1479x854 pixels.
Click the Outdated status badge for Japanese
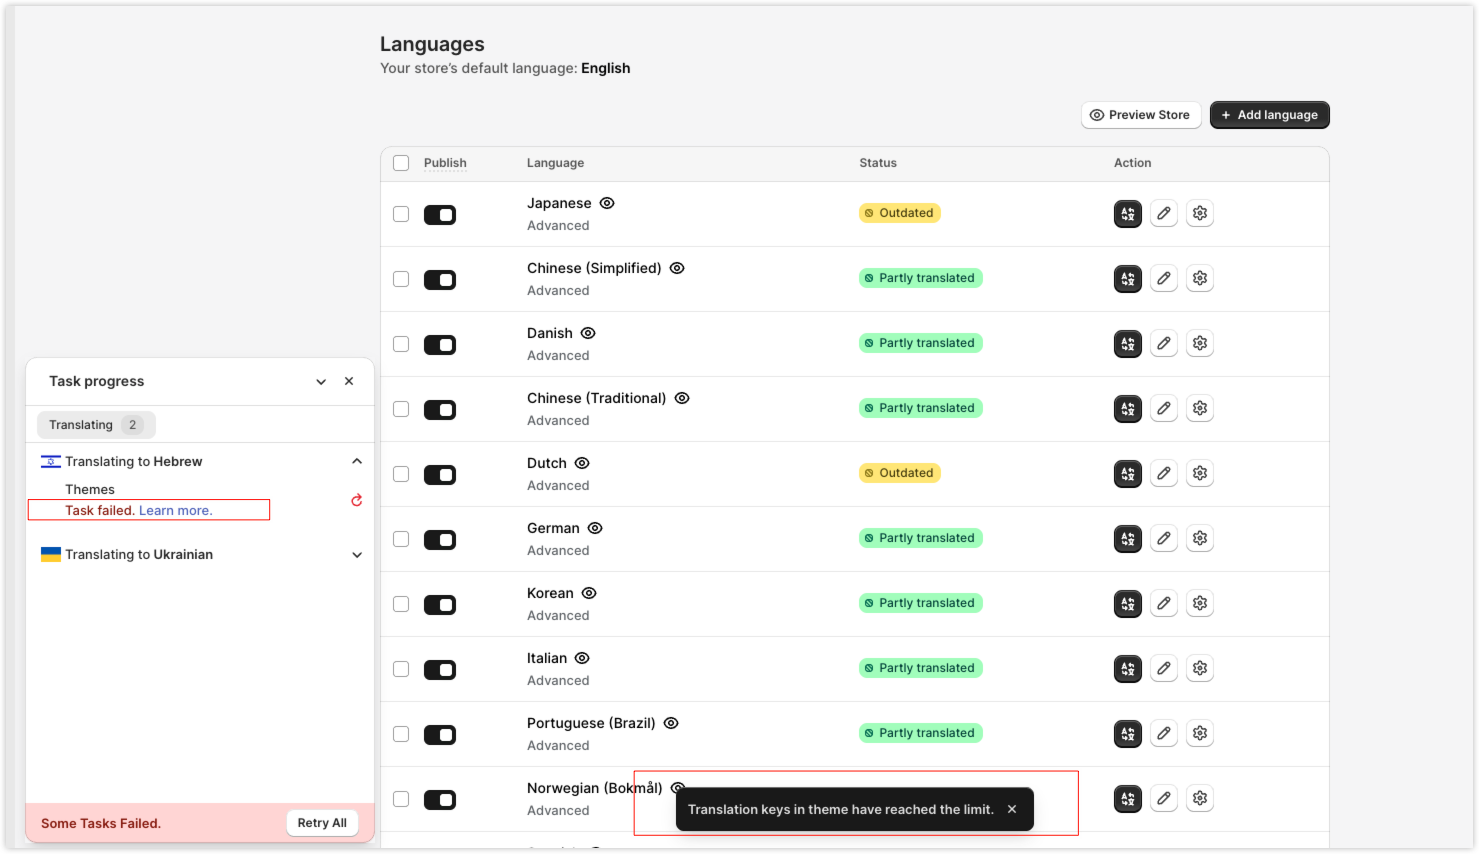[x=900, y=213]
